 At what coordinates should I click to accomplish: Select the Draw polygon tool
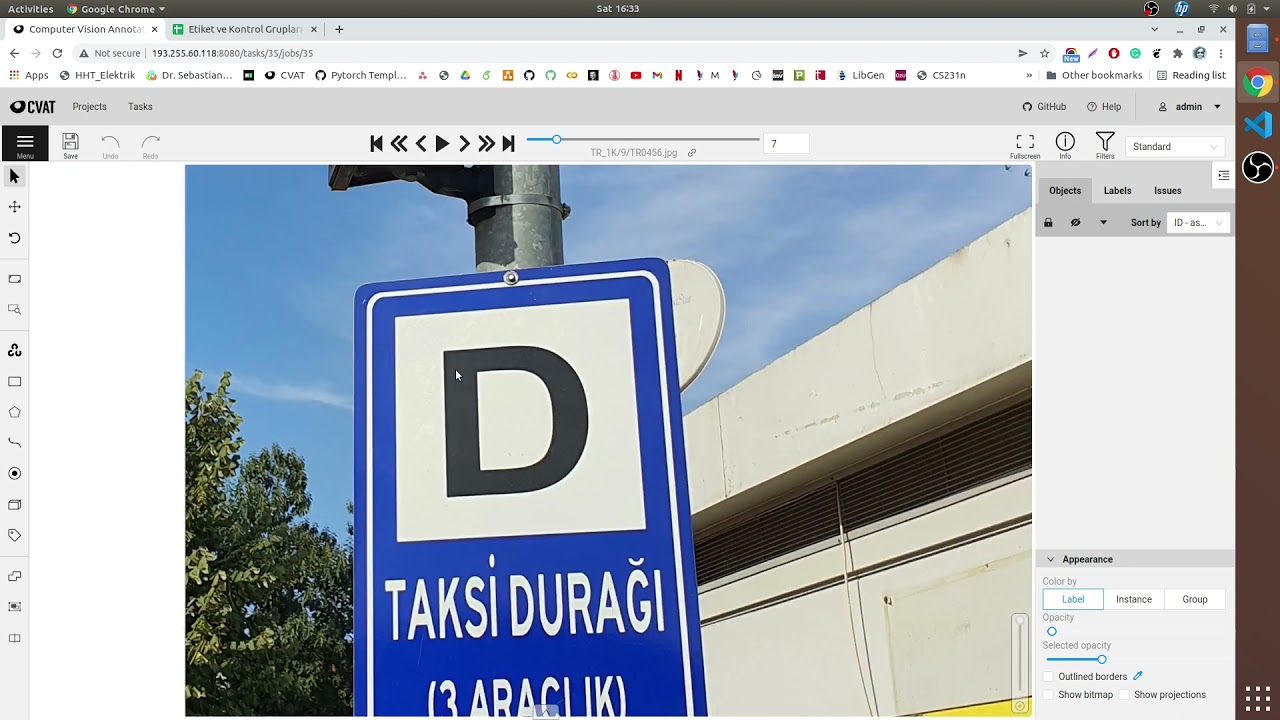click(x=14, y=412)
